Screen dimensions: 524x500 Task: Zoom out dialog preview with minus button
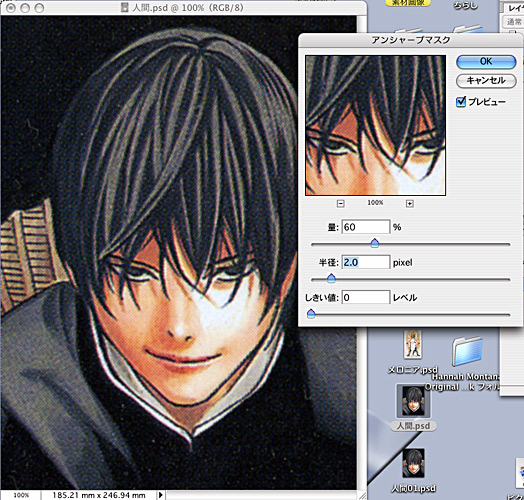(341, 203)
